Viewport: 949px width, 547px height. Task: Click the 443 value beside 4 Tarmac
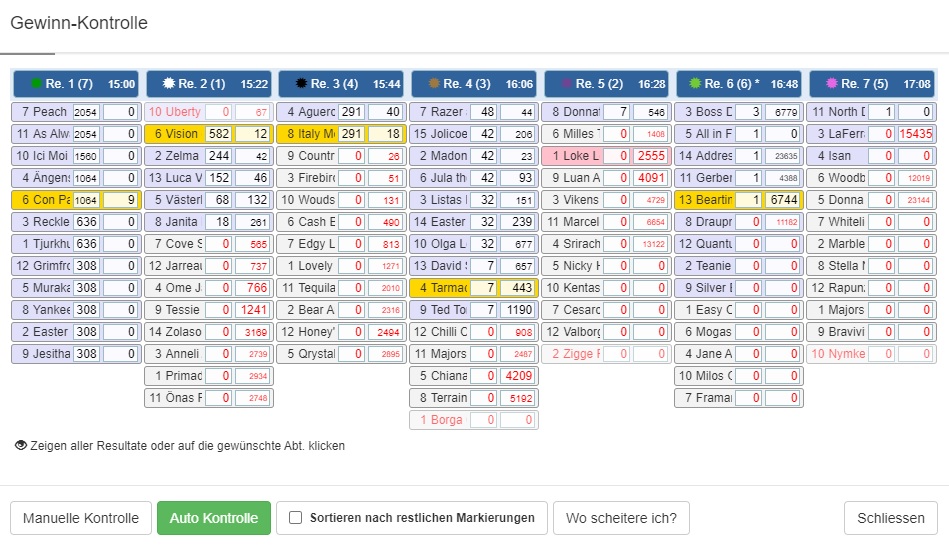(518, 288)
